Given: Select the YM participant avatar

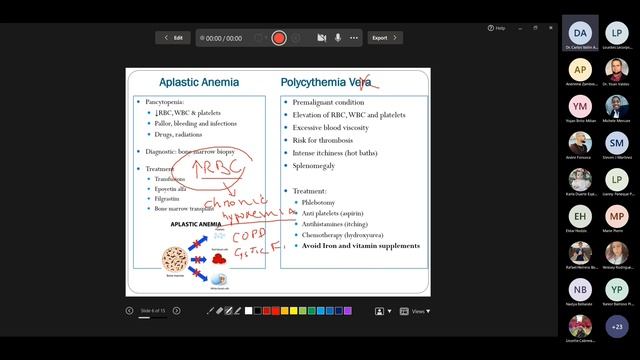Looking at the screenshot, I should (580, 106).
